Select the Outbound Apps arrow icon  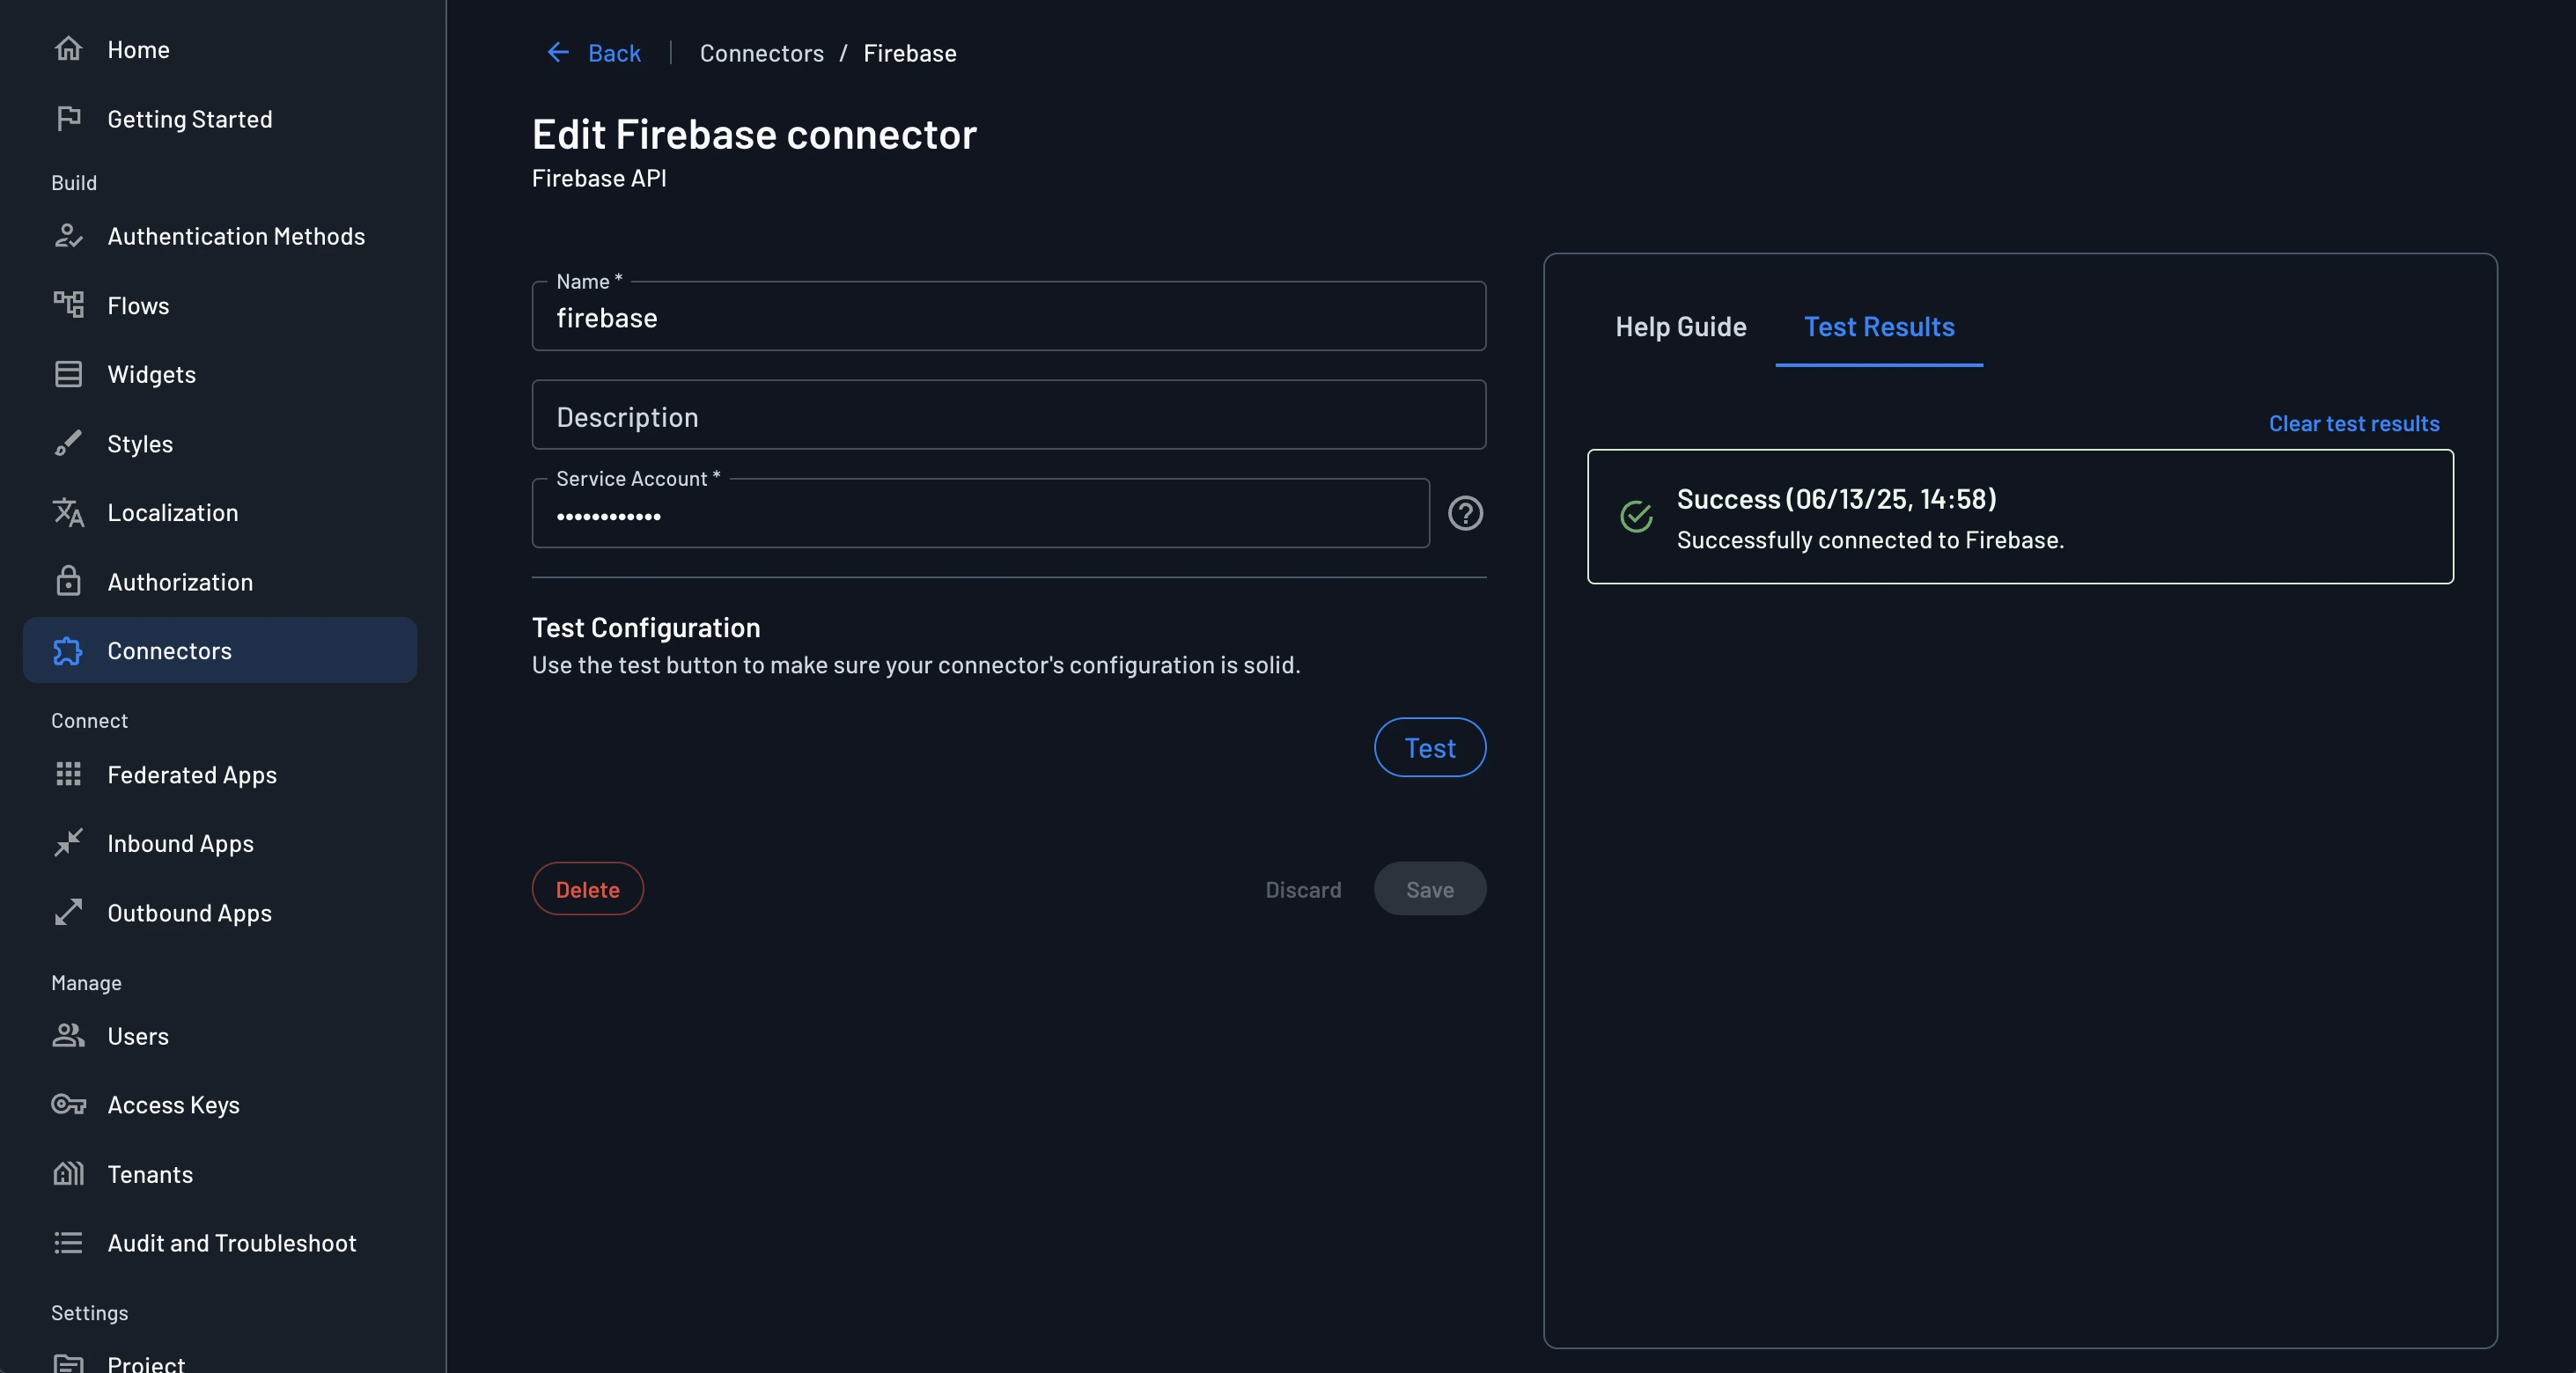[x=68, y=912]
